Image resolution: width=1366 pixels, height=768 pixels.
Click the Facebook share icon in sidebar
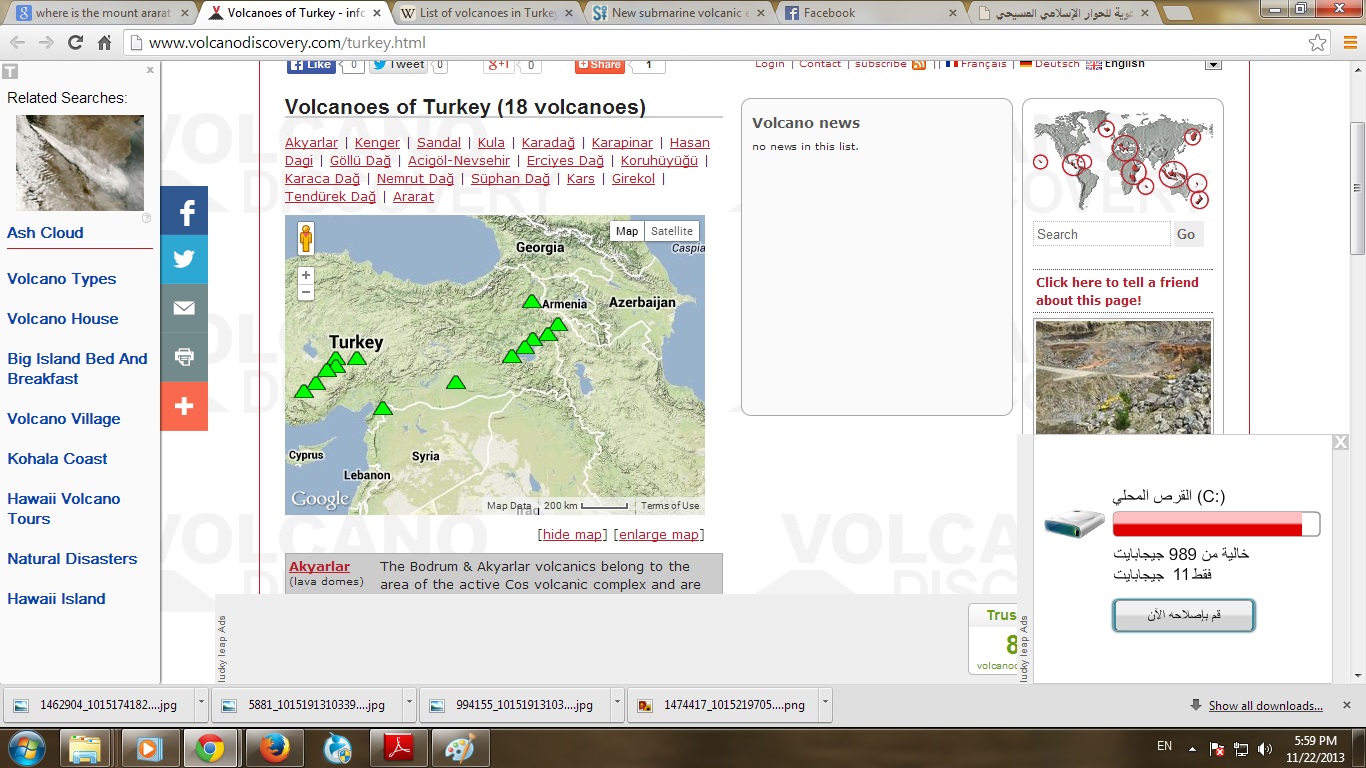tap(184, 211)
